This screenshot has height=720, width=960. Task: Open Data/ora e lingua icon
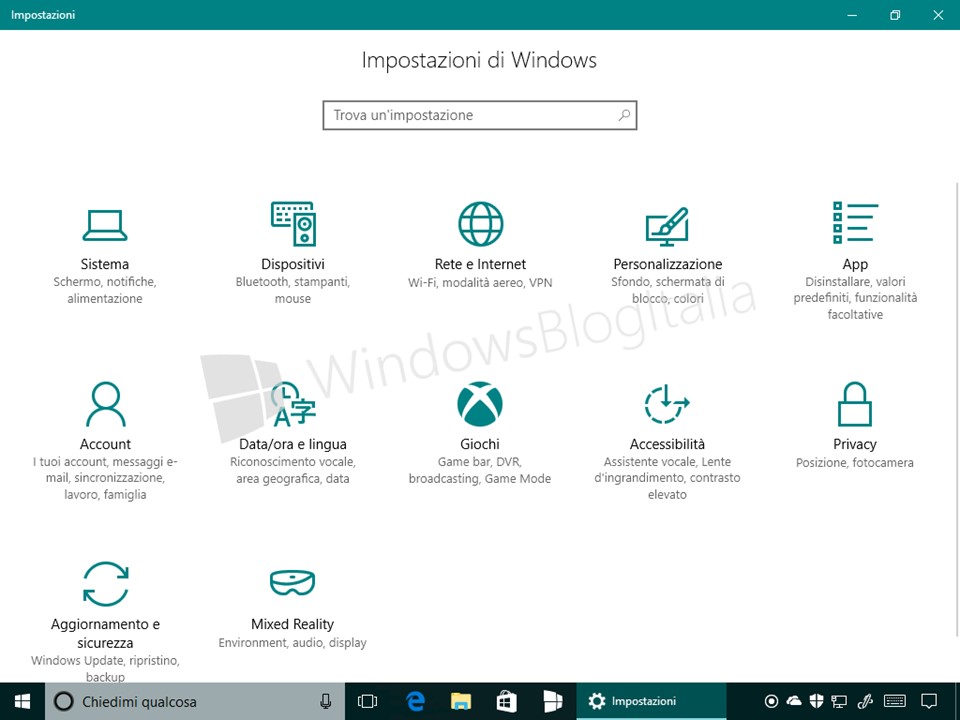[x=293, y=404]
